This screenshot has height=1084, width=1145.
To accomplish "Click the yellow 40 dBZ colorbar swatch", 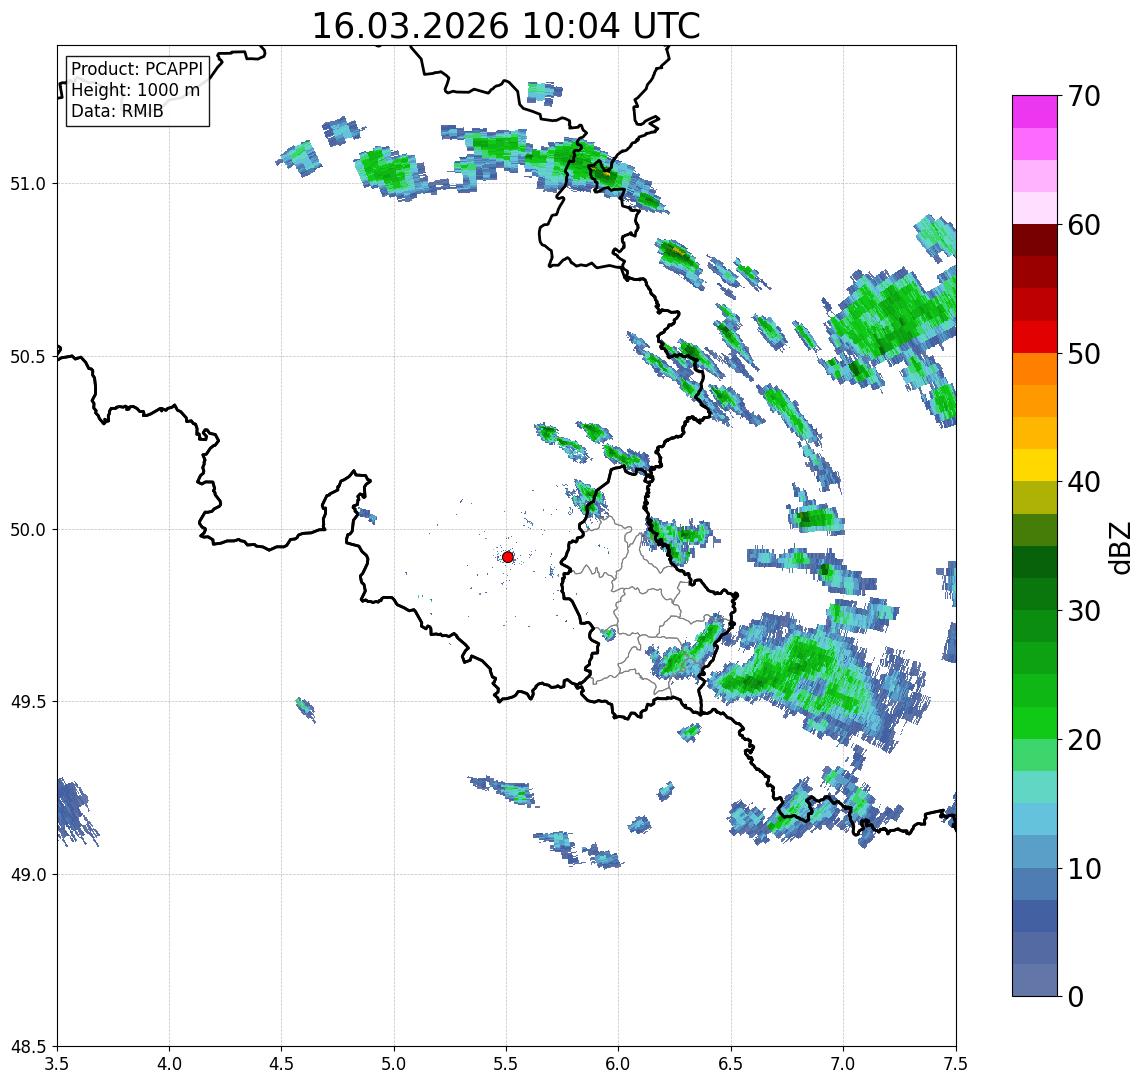I will click(1035, 465).
